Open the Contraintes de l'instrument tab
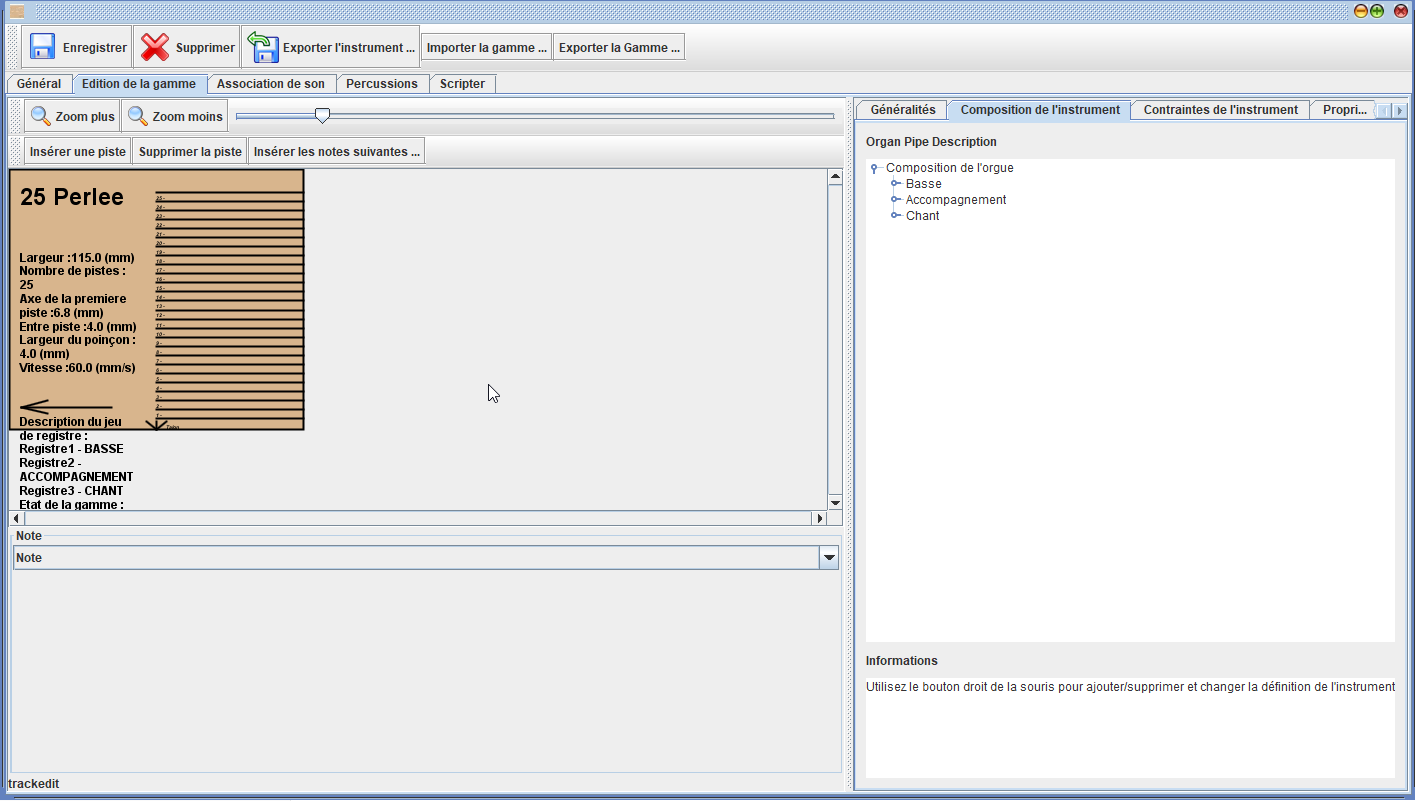 1220,110
